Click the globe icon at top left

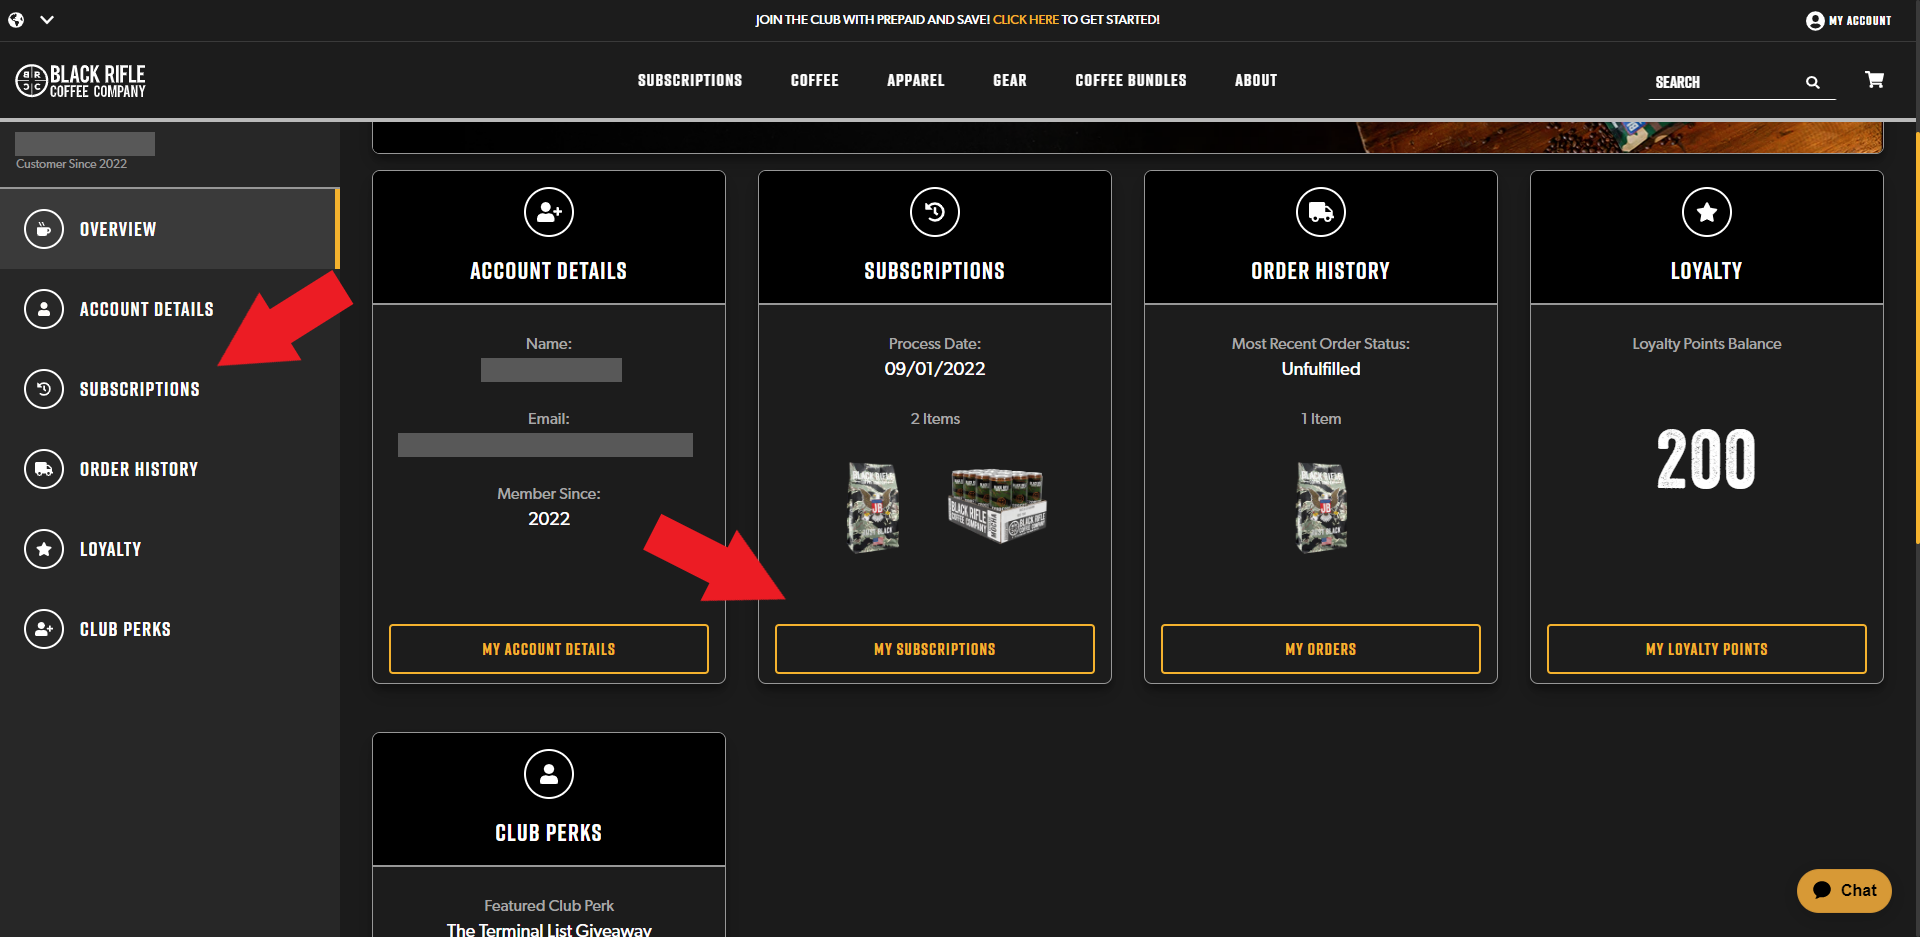click(x=15, y=19)
